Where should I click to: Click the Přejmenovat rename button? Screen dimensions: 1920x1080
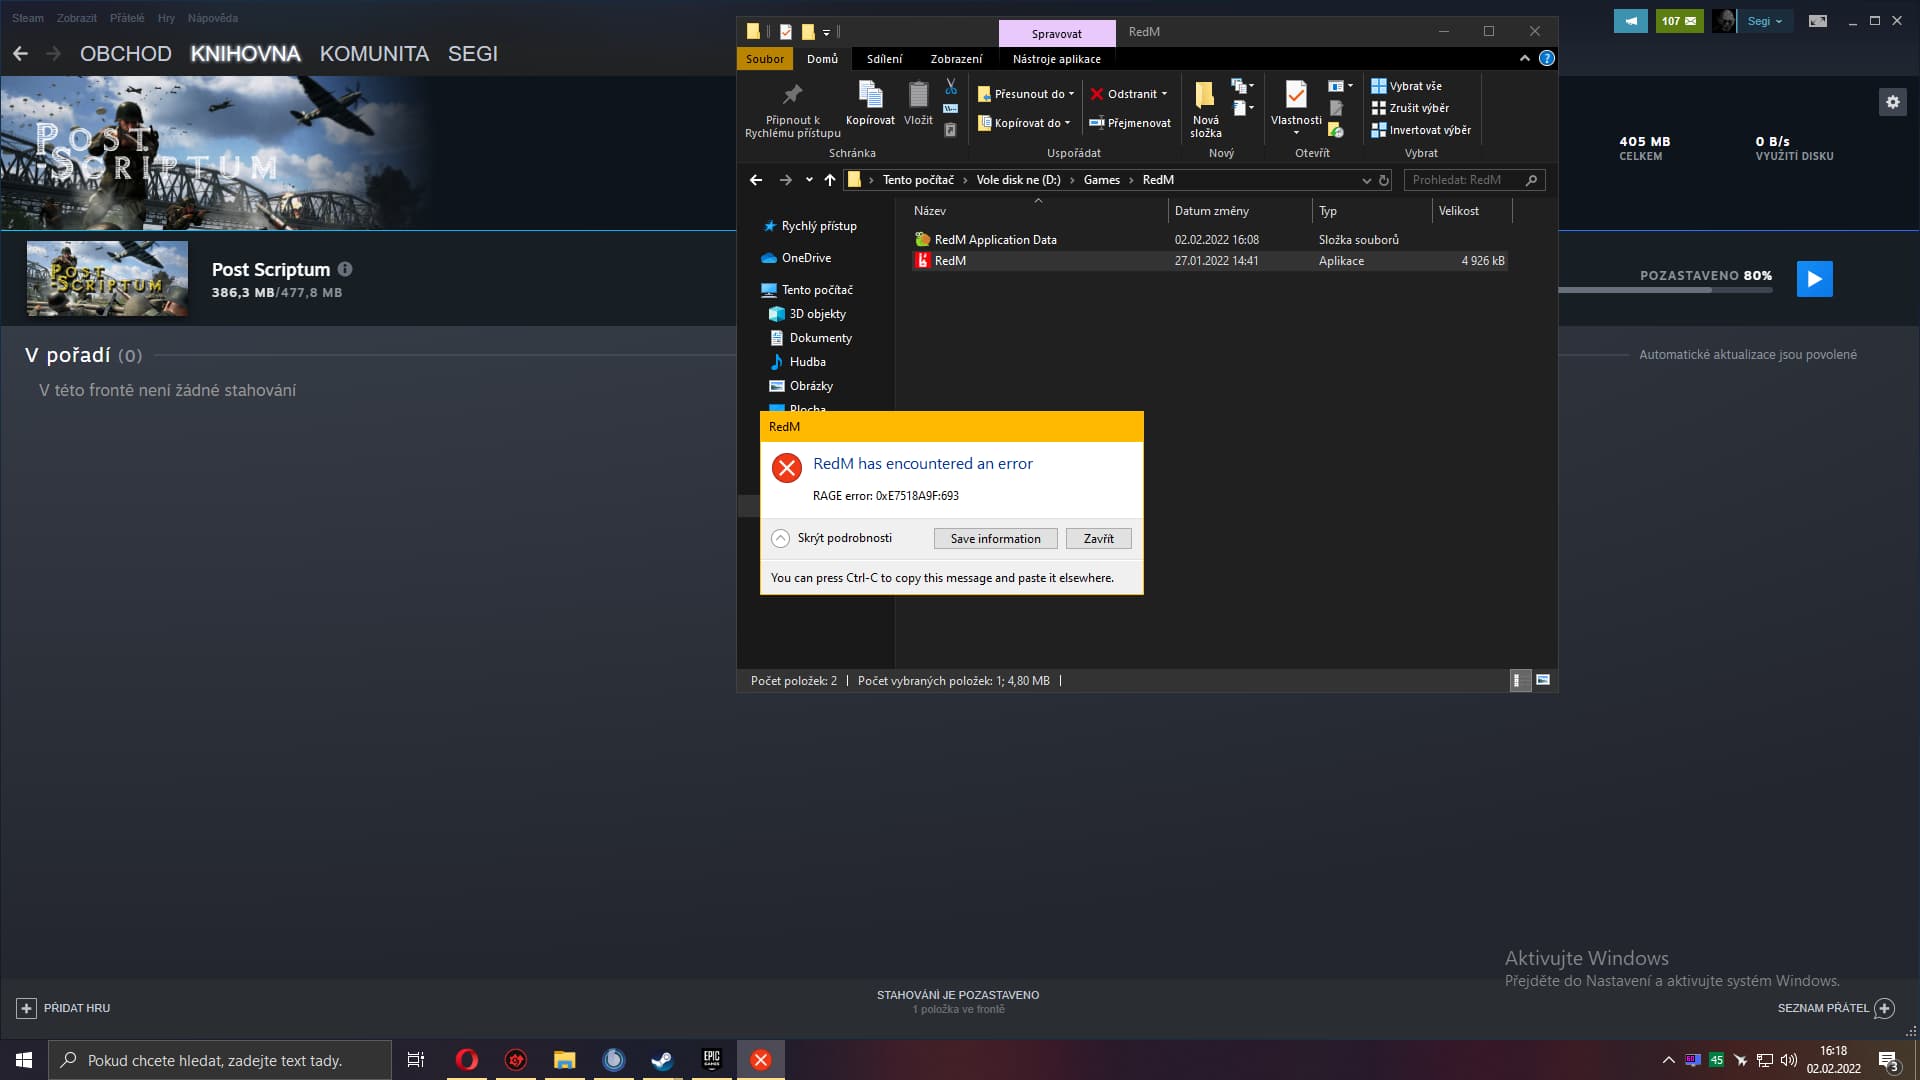coord(1130,123)
